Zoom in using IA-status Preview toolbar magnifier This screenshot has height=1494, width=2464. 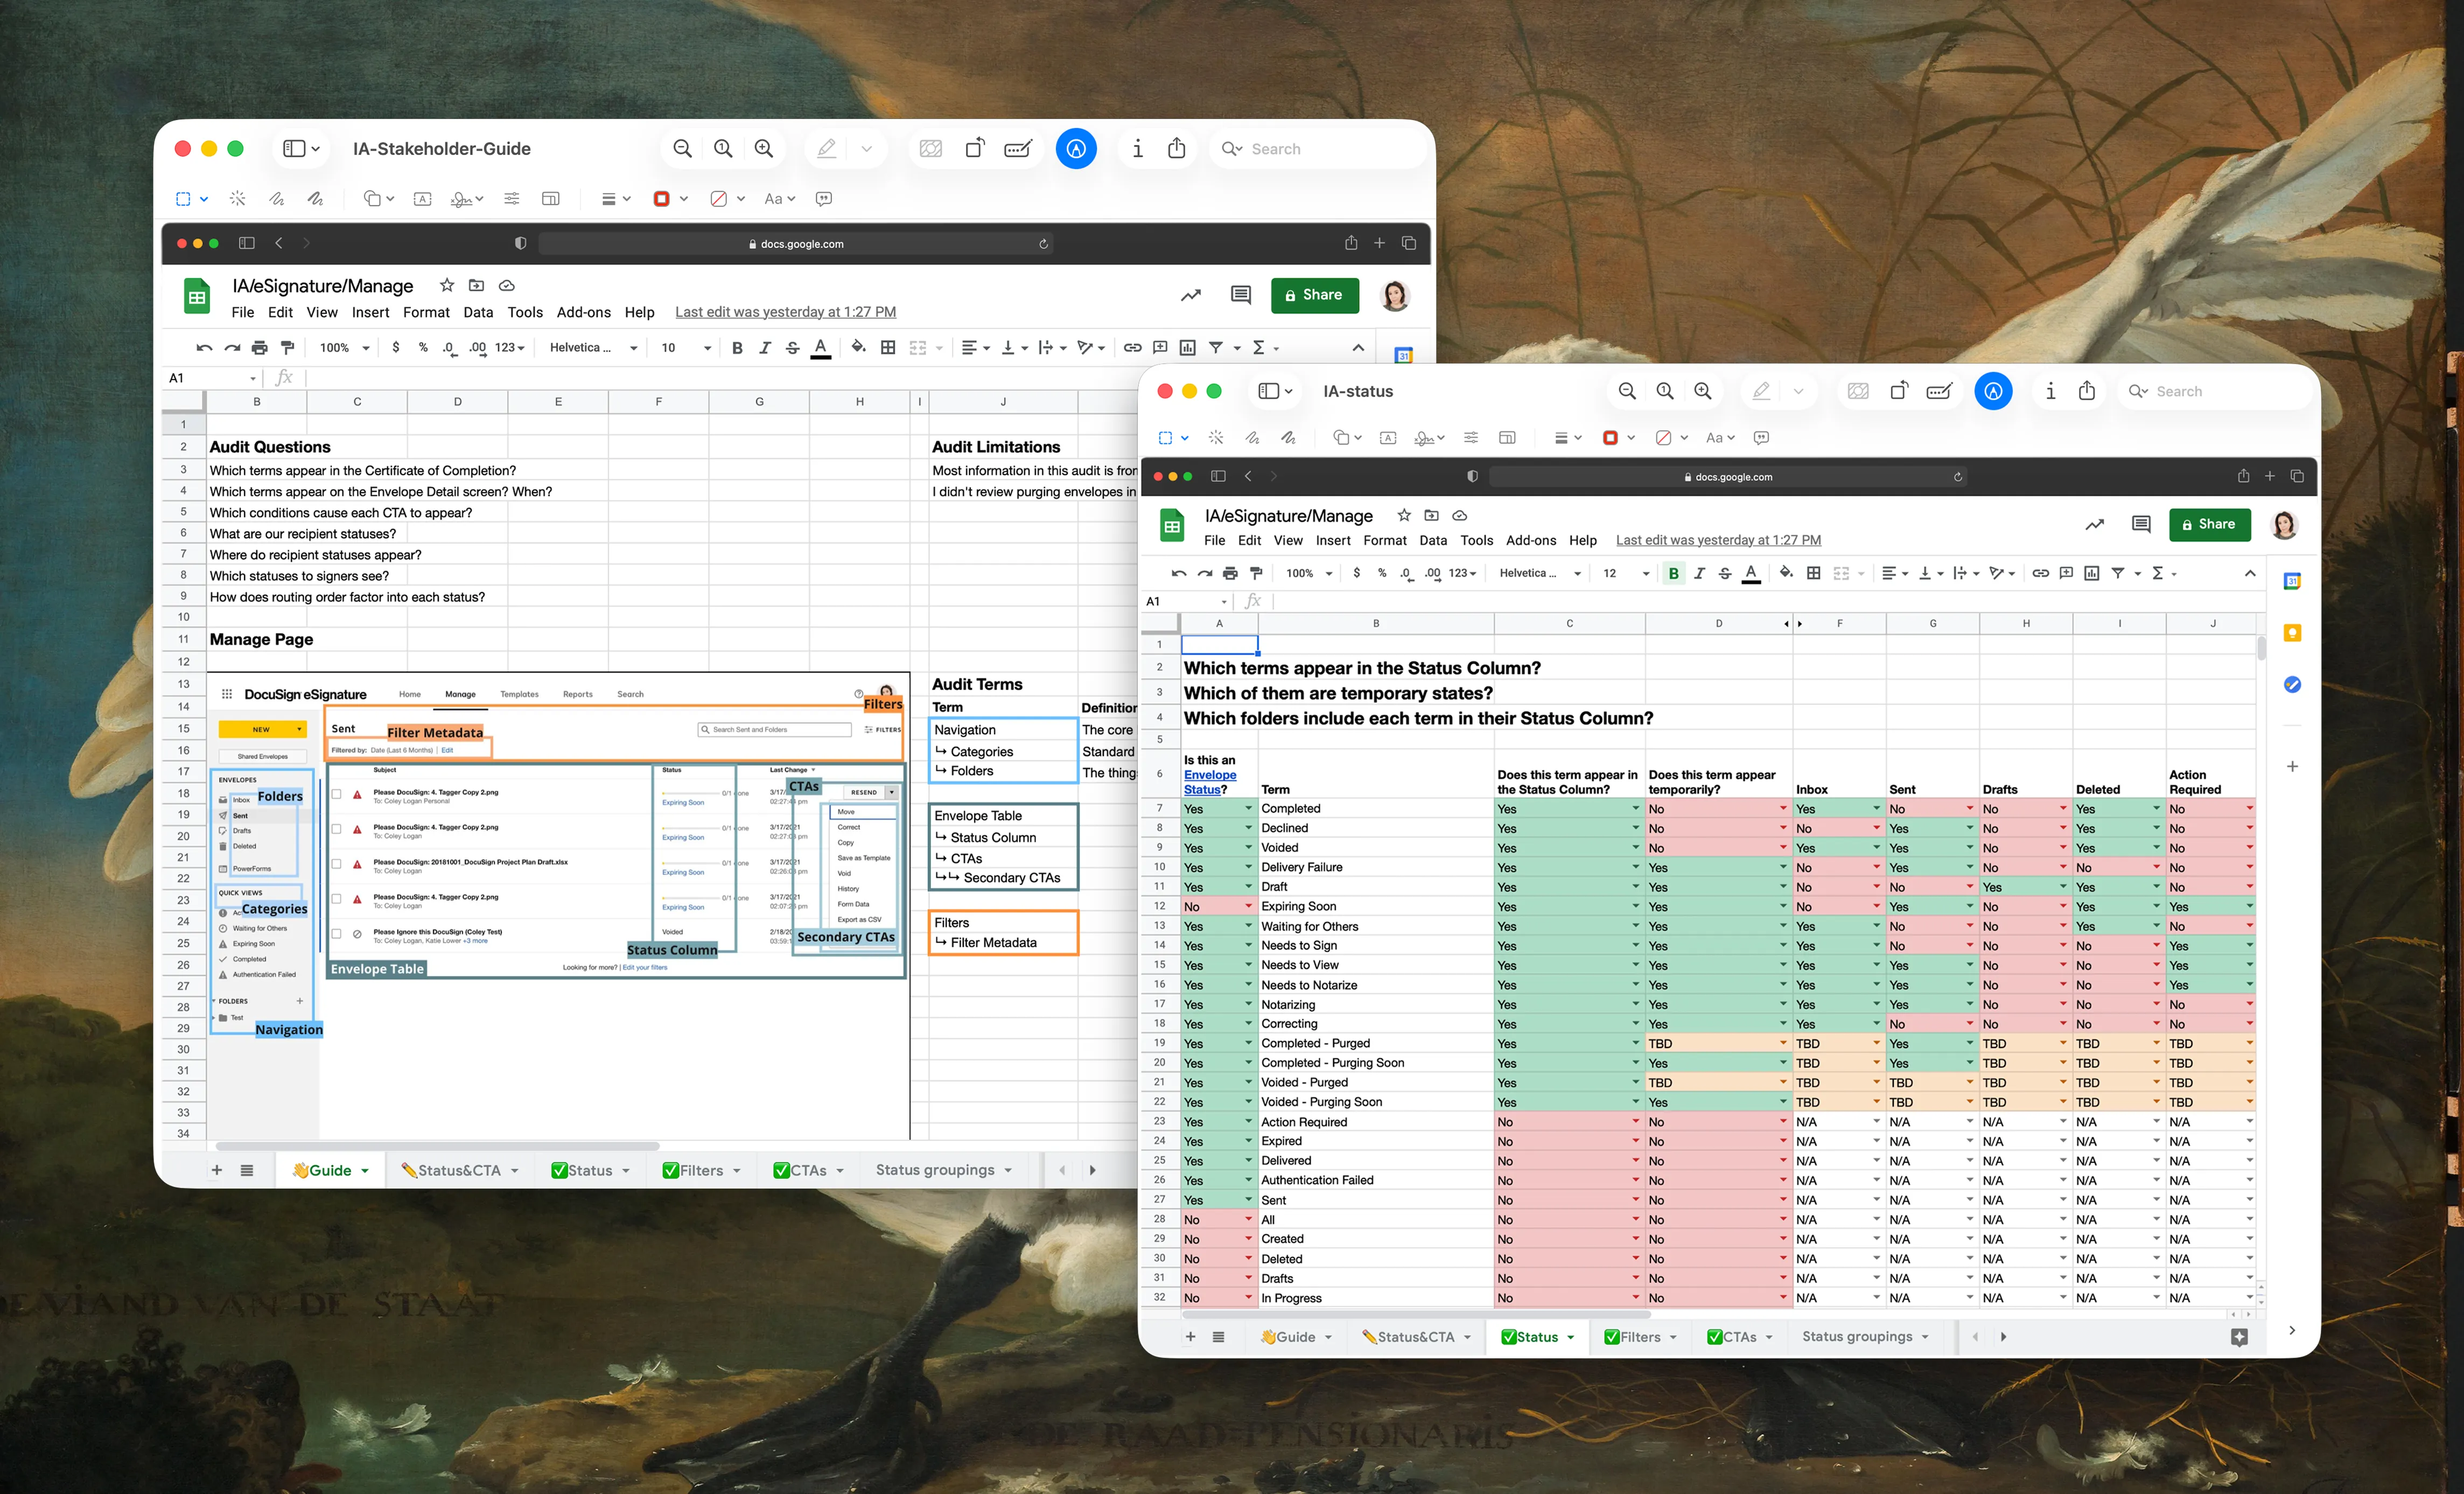click(x=1702, y=391)
